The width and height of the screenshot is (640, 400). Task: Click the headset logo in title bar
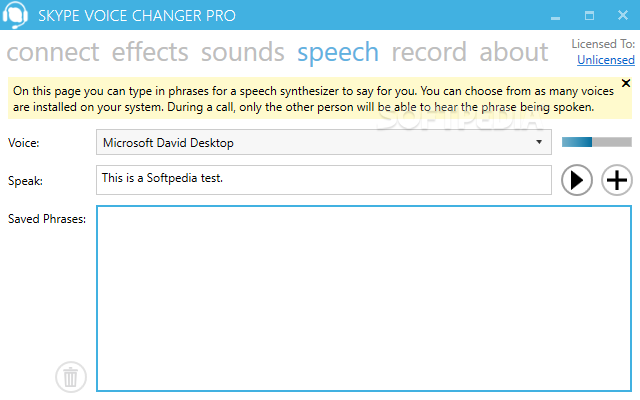[15, 15]
